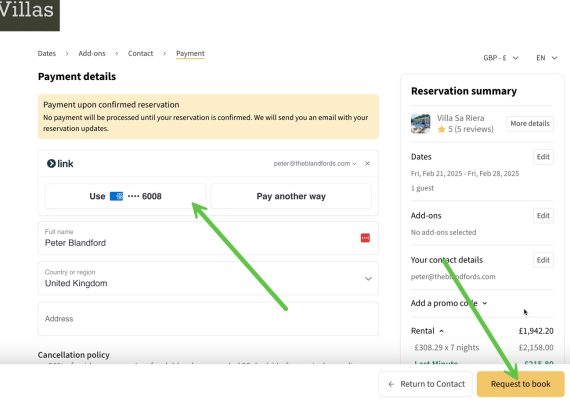Screen dimensions: 570x402
Task: Collapse the Rental price breakdown
Action: pos(427,331)
